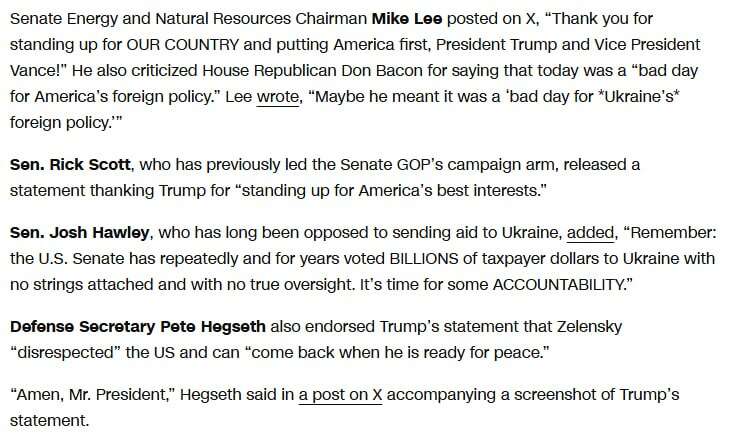Image resolution: width=737 pixels, height=433 pixels.
Task: Click the asterisked word *Ukraine's*
Action: [639, 96]
